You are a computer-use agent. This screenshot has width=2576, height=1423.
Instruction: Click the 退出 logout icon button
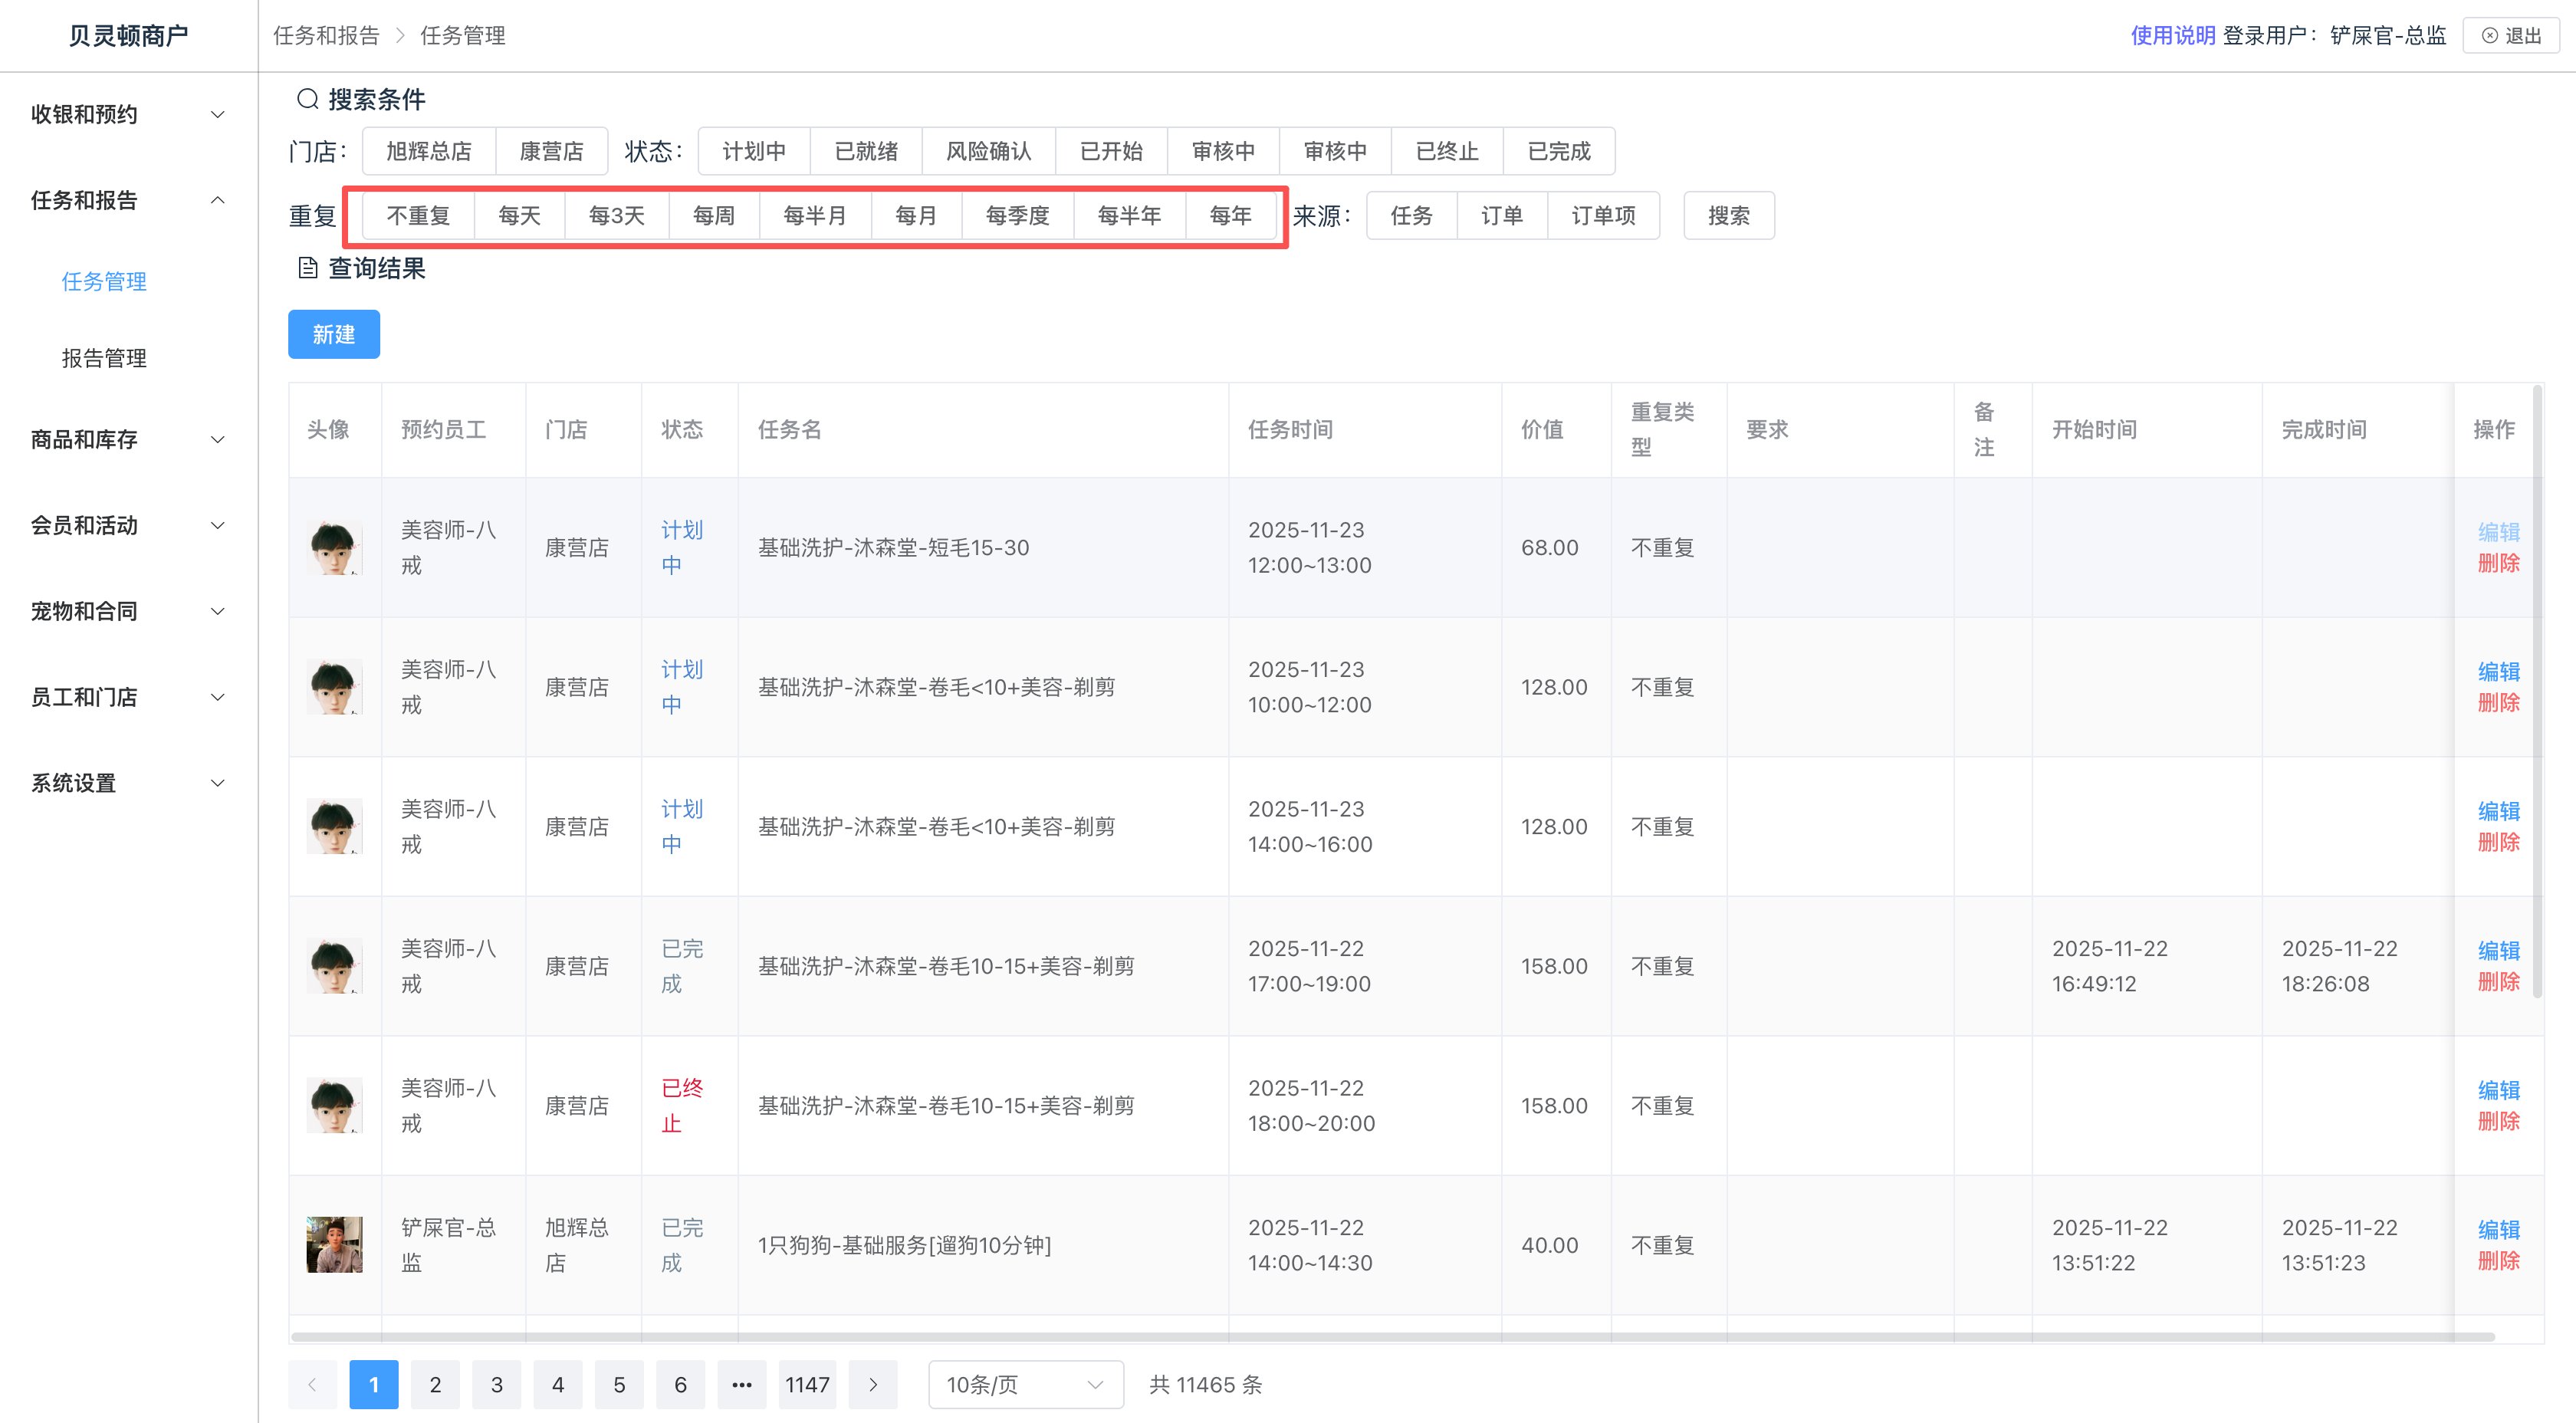tap(2510, 36)
